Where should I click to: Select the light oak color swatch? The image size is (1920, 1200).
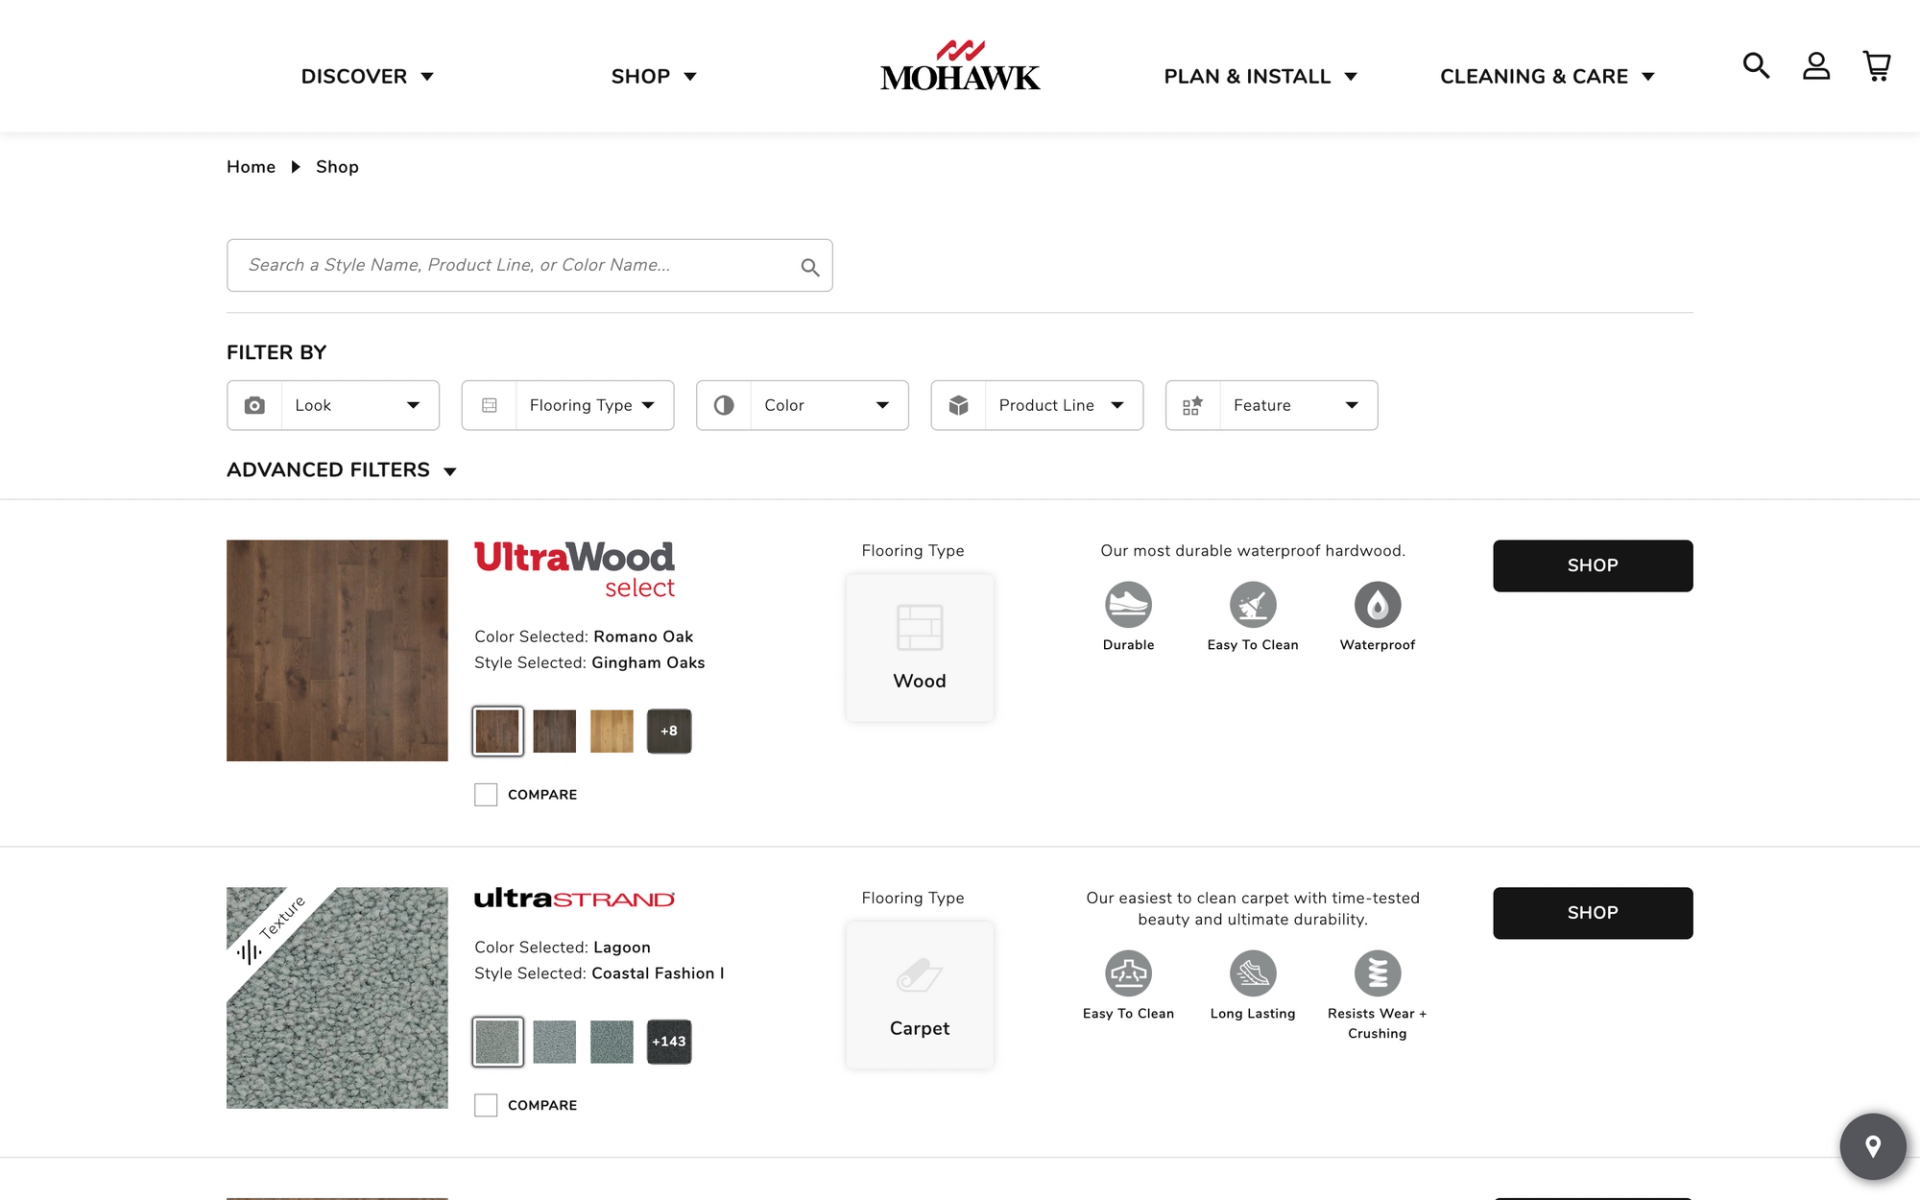[611, 731]
